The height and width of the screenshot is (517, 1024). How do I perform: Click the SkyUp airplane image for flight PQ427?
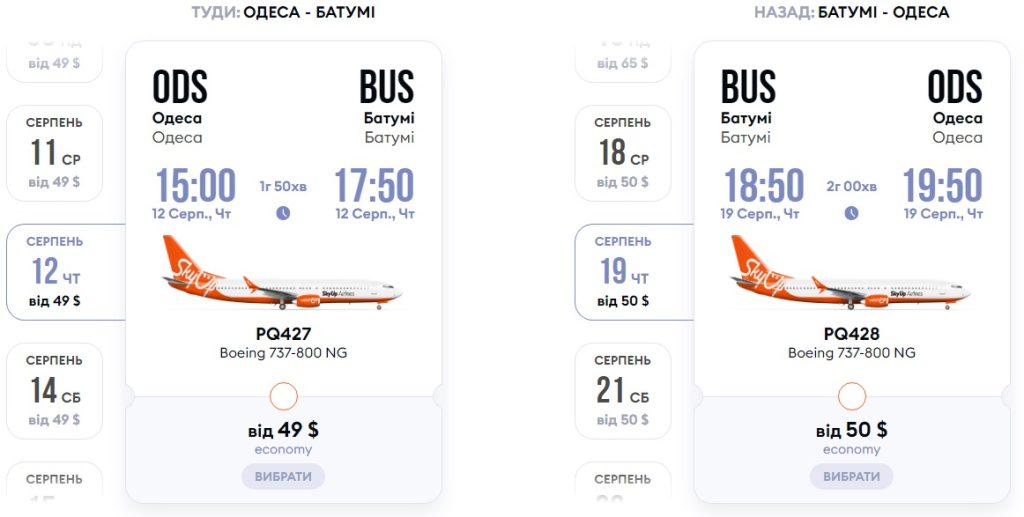tap(283, 274)
